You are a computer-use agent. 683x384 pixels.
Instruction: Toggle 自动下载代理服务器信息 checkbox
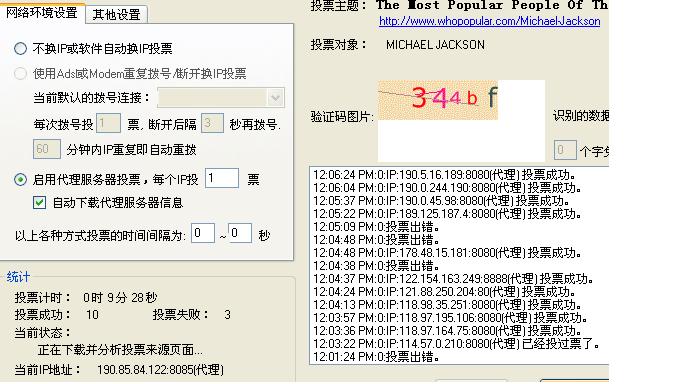tap(39, 202)
